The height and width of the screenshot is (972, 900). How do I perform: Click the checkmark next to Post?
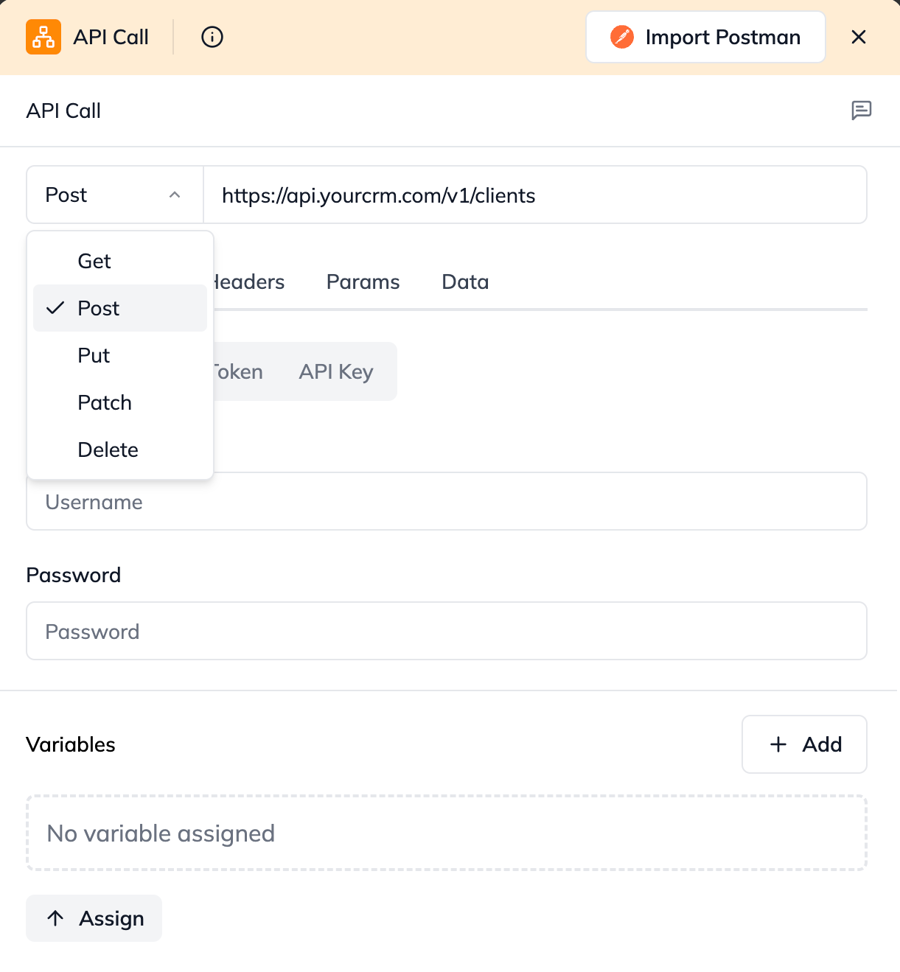pyautogui.click(x=55, y=308)
